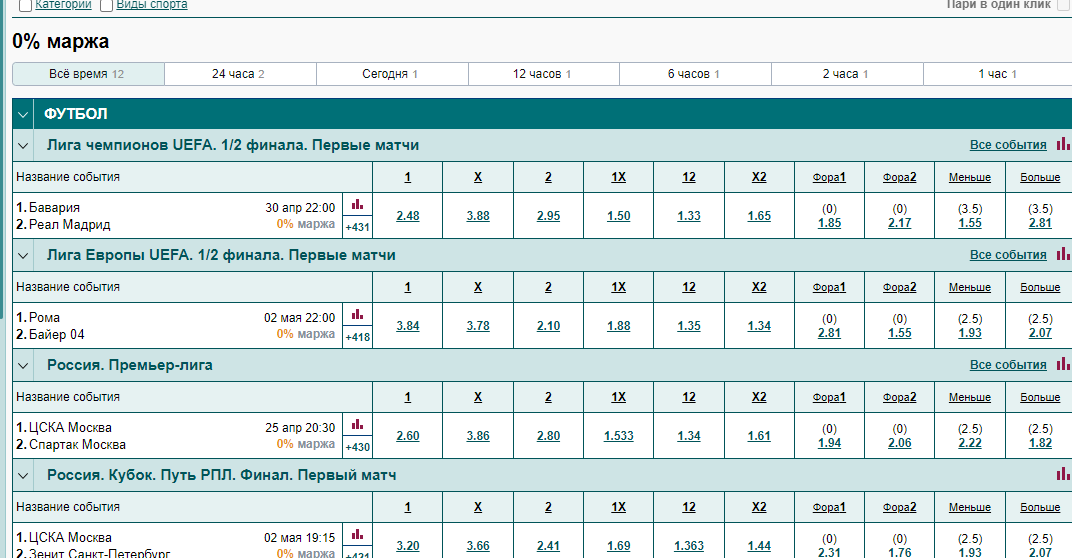Click chart icon for ЦСКА vs Спартак match
Screen dimensions: 1072x558
coord(357,424)
